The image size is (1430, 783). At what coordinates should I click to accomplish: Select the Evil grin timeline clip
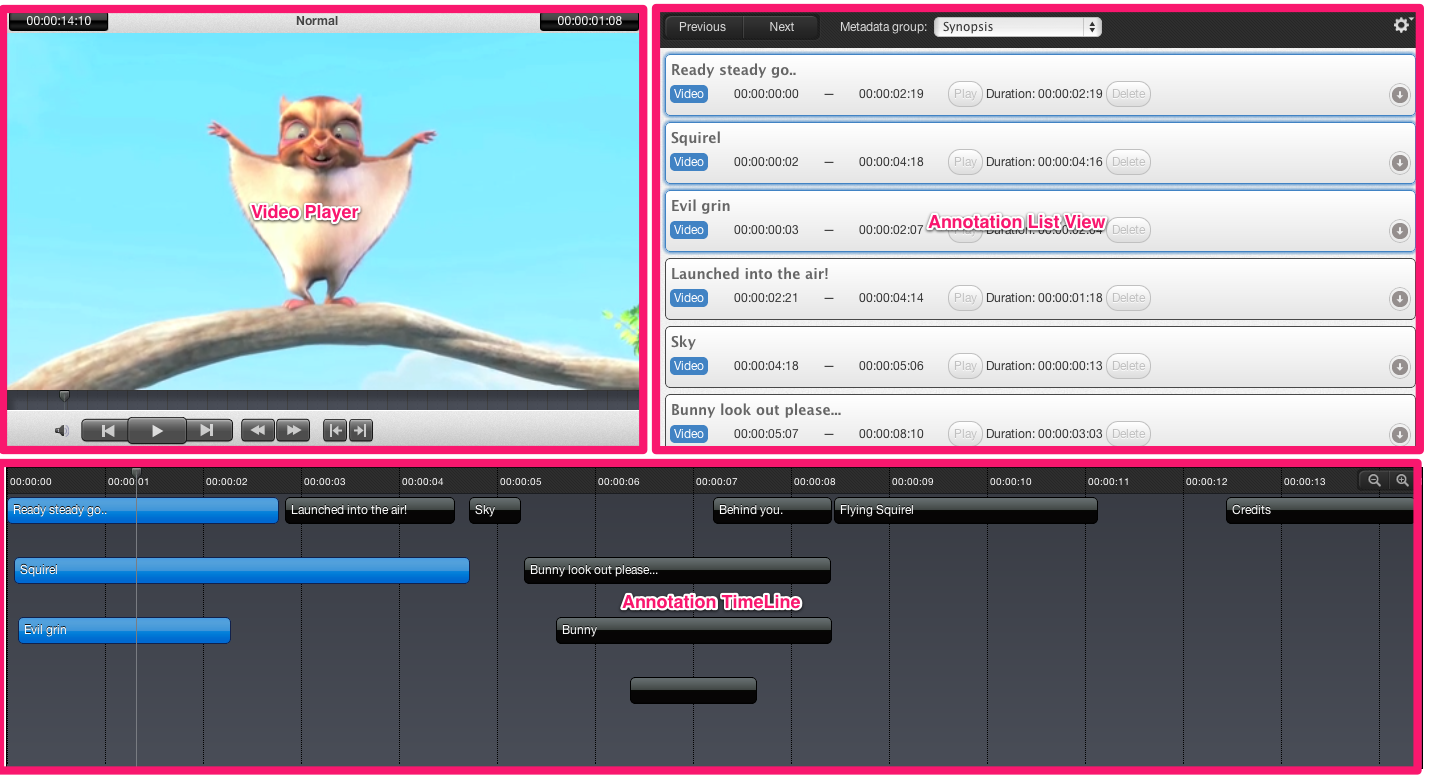(x=124, y=631)
